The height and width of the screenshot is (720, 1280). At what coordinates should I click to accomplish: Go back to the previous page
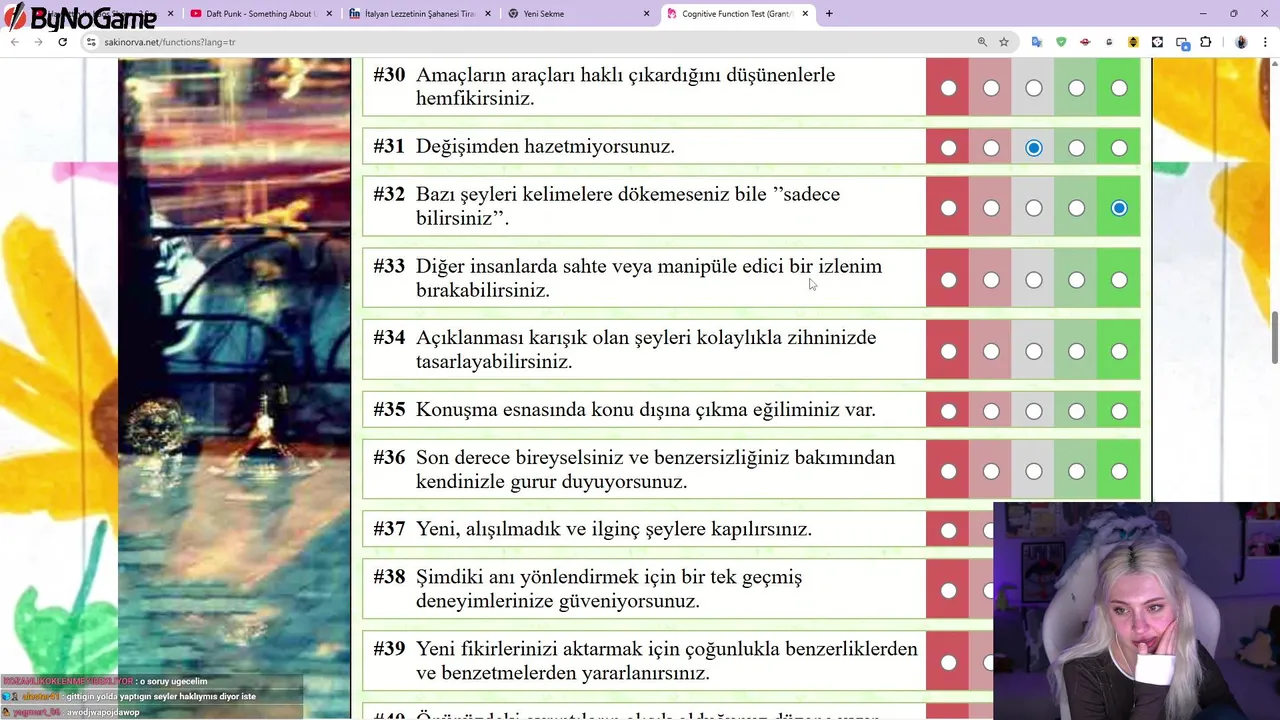tap(14, 42)
